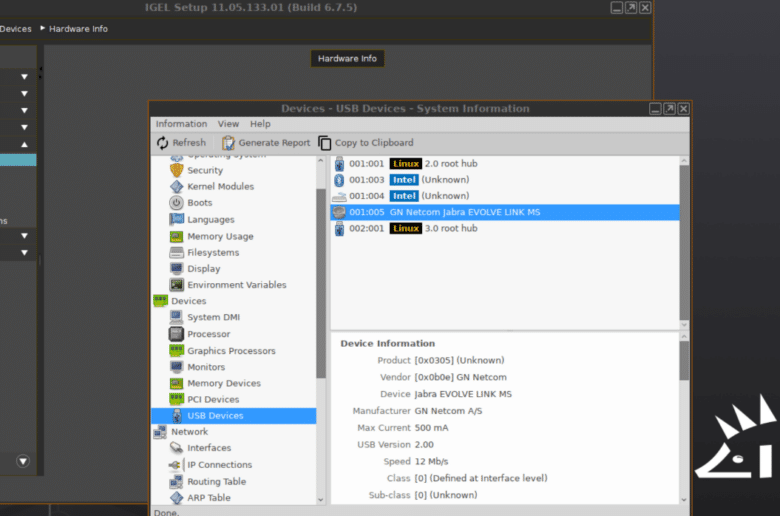Click device icon of entry 001:004

[x=339, y=196]
